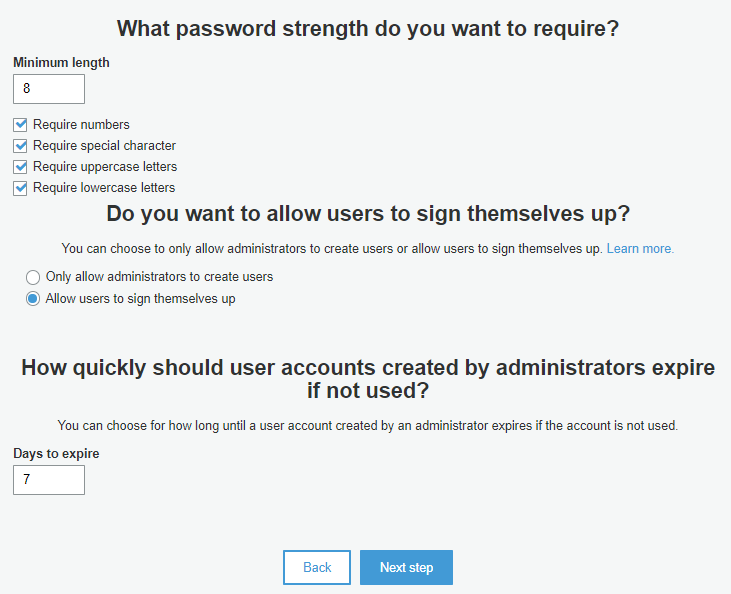
Task: Continue with the Next step button
Action: 406,567
